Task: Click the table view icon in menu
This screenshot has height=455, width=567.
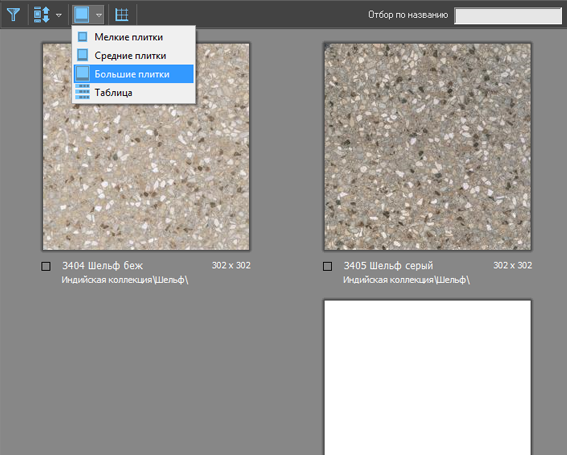Action: [x=82, y=92]
